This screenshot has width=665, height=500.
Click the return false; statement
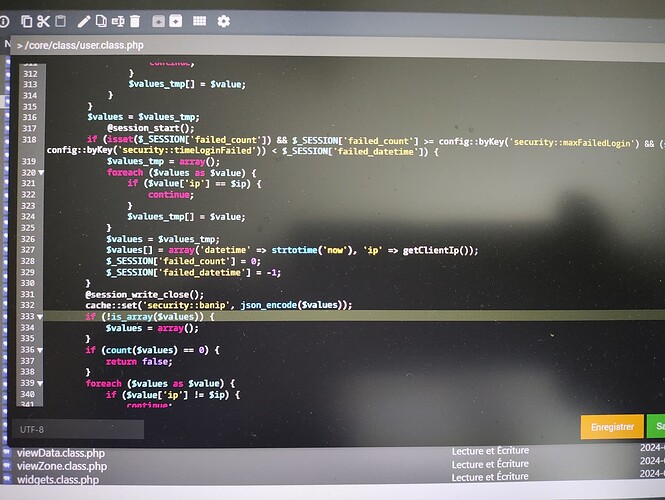tap(139, 361)
